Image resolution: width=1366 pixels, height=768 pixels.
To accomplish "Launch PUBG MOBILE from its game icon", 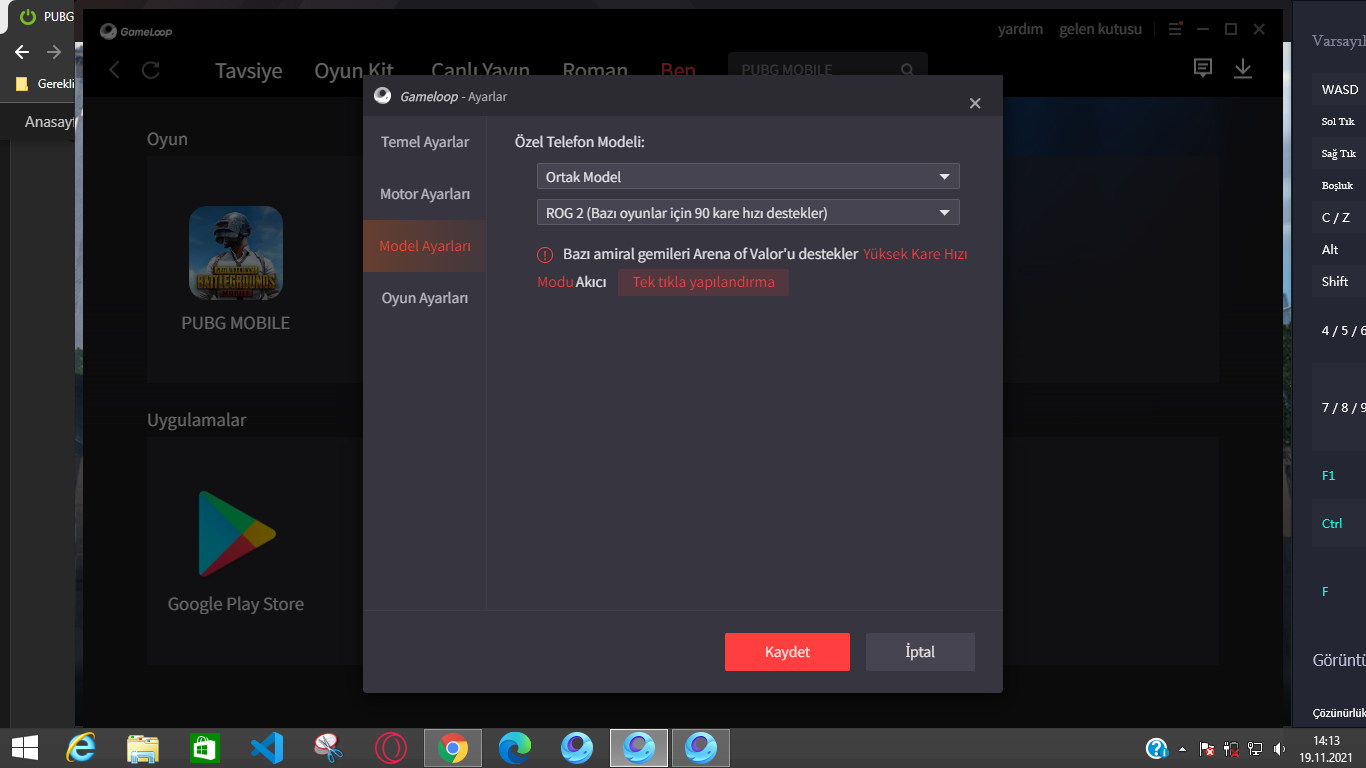I will (236, 252).
